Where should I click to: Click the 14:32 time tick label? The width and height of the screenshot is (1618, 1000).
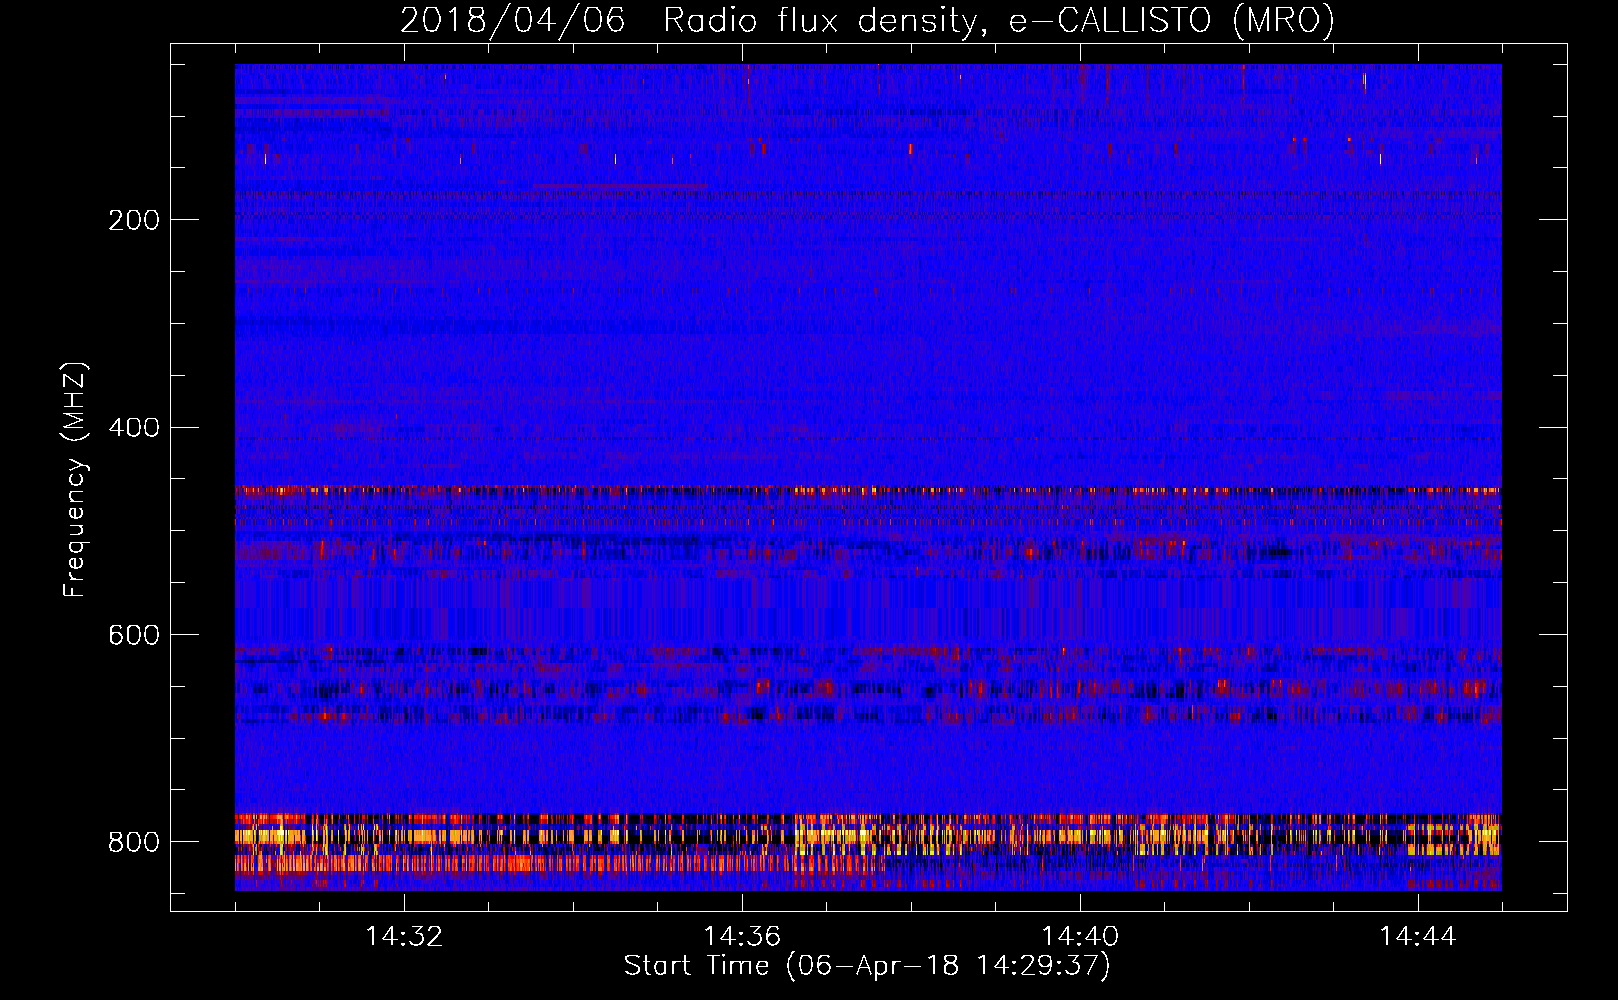click(404, 937)
